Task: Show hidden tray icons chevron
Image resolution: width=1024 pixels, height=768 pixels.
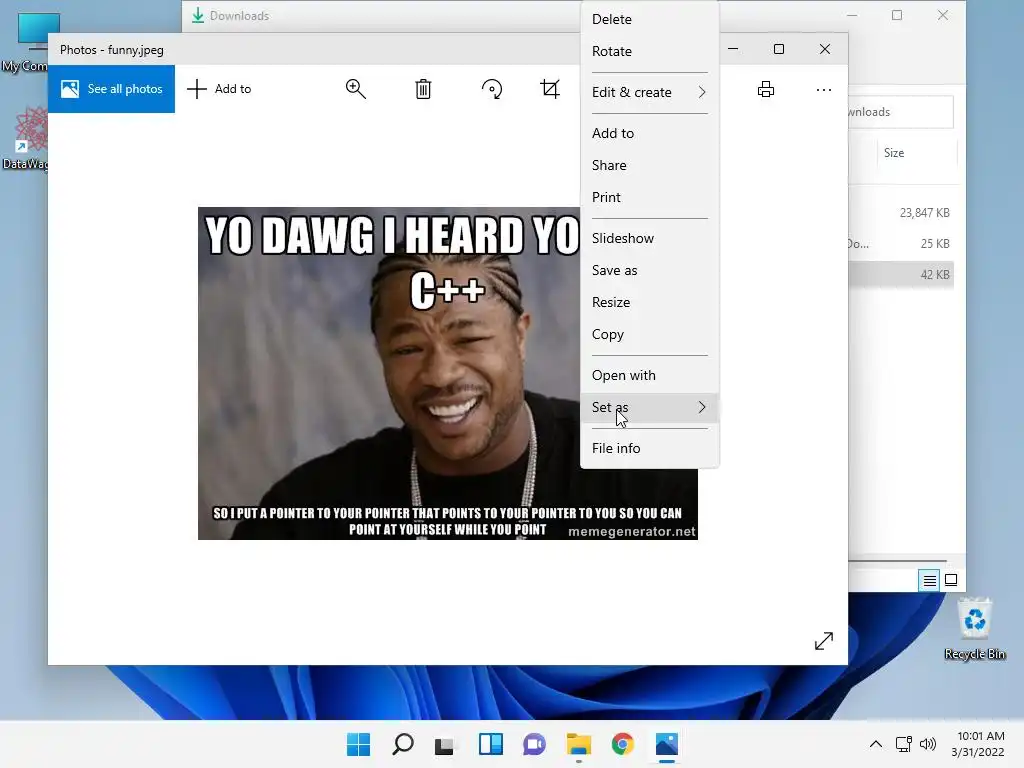Action: 876,744
